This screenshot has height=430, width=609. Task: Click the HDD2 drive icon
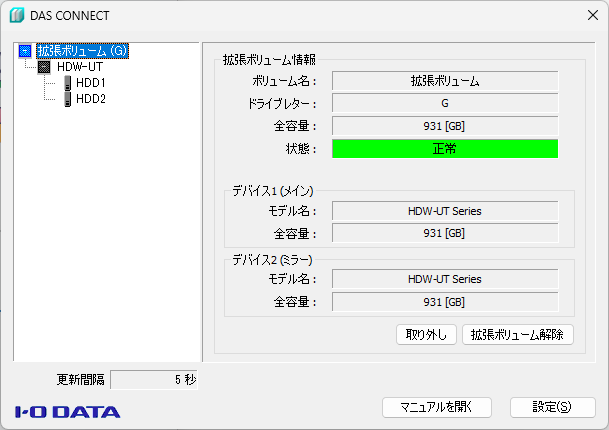click(x=68, y=99)
